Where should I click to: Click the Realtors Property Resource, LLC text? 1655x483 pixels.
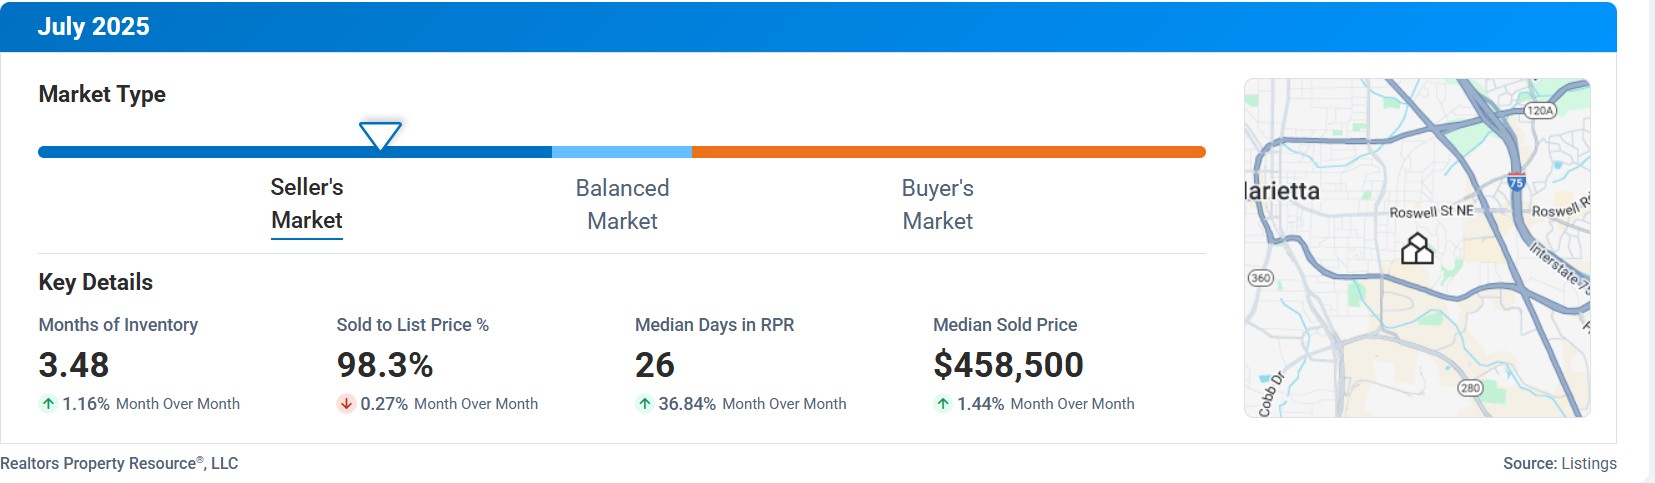point(119,463)
